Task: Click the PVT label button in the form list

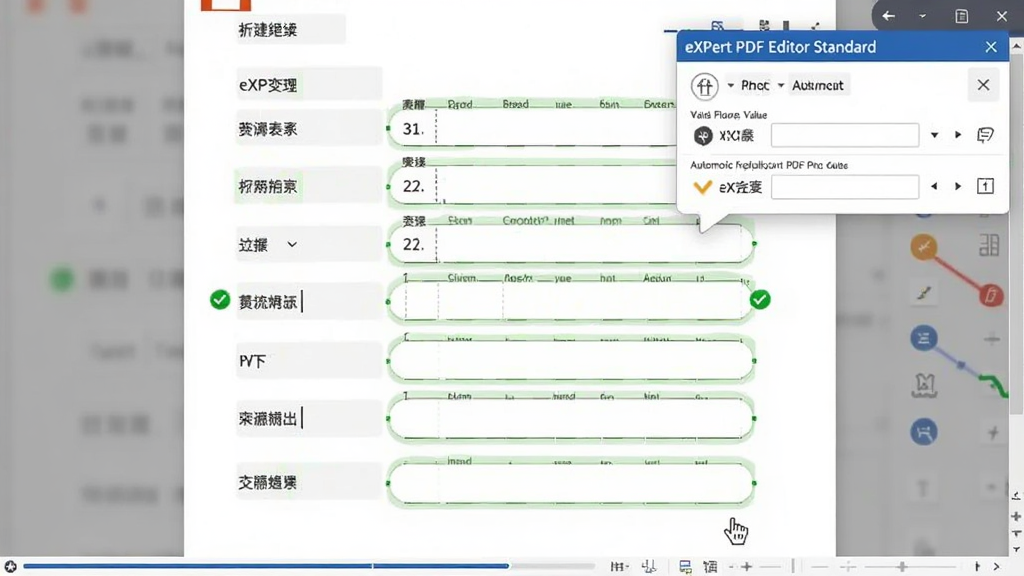Action: (x=308, y=360)
